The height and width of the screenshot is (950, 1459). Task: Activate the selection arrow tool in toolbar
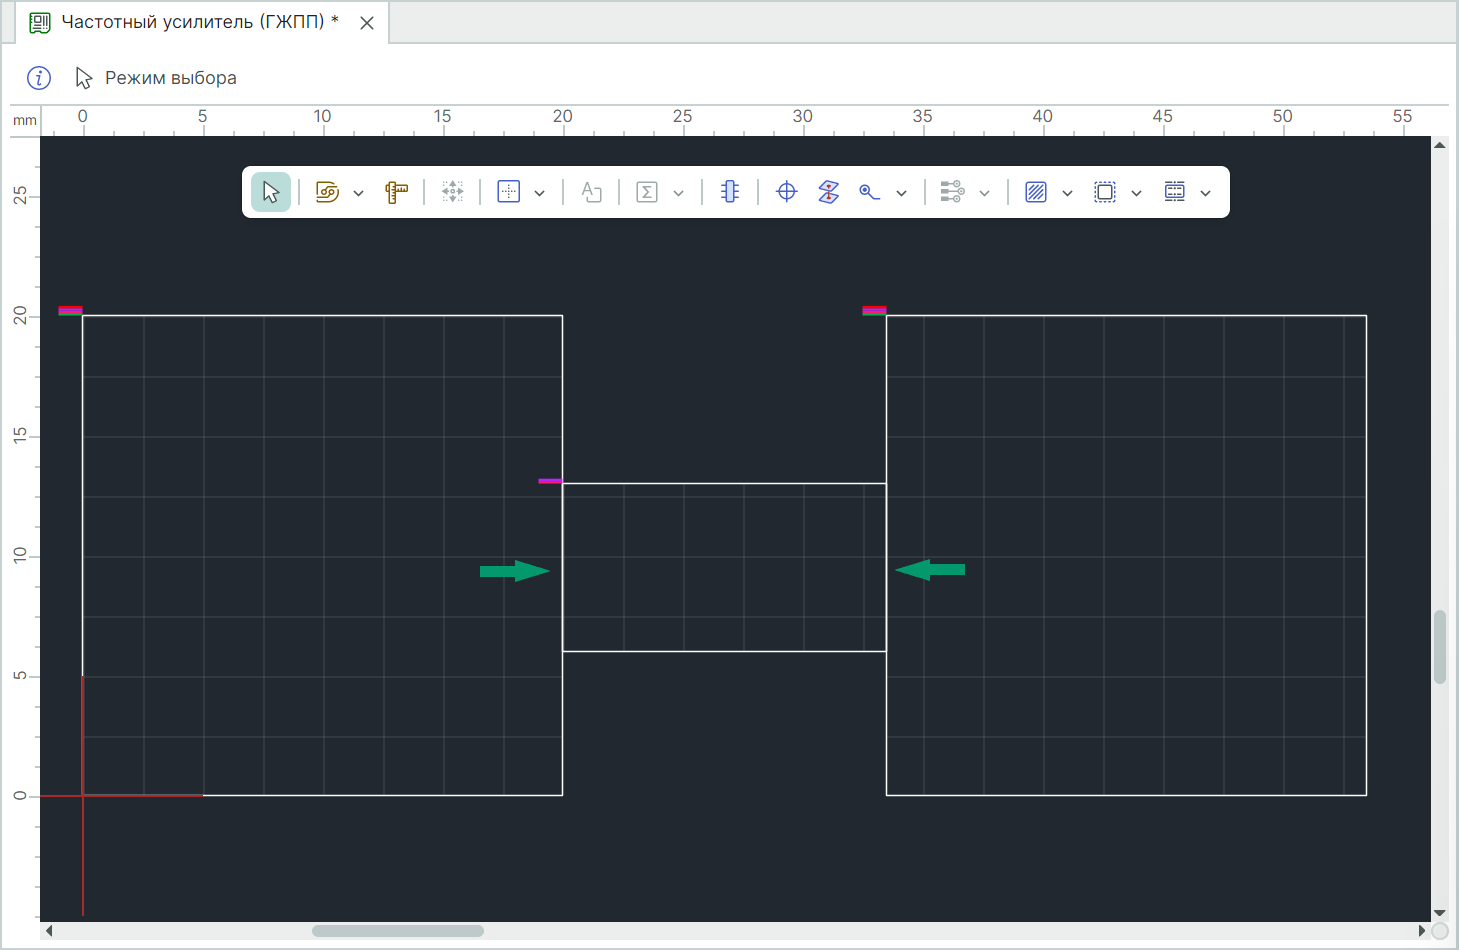(271, 192)
